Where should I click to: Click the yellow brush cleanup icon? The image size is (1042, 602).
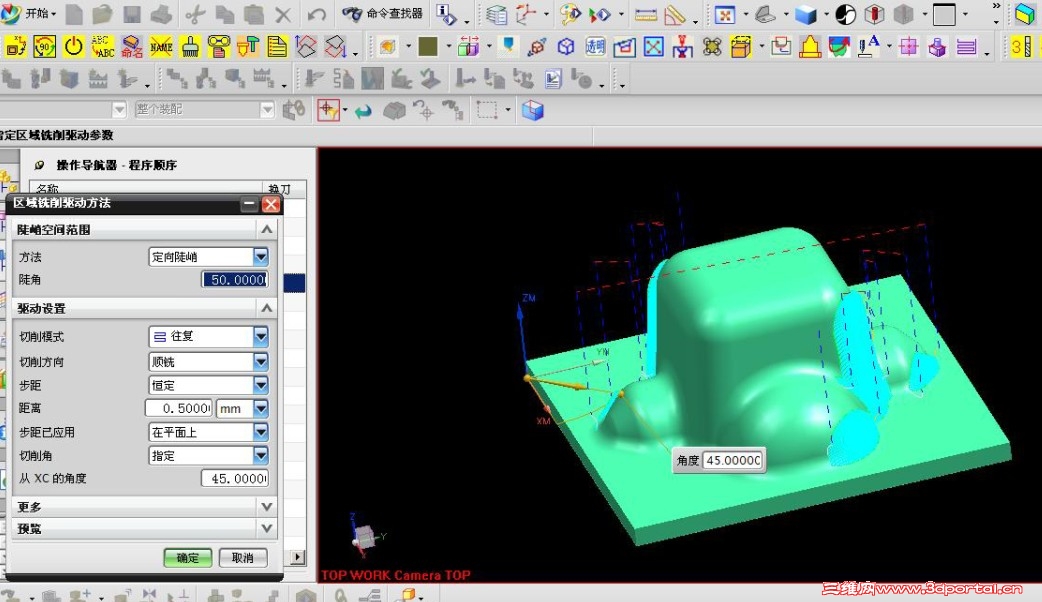pyautogui.click(x=190, y=47)
